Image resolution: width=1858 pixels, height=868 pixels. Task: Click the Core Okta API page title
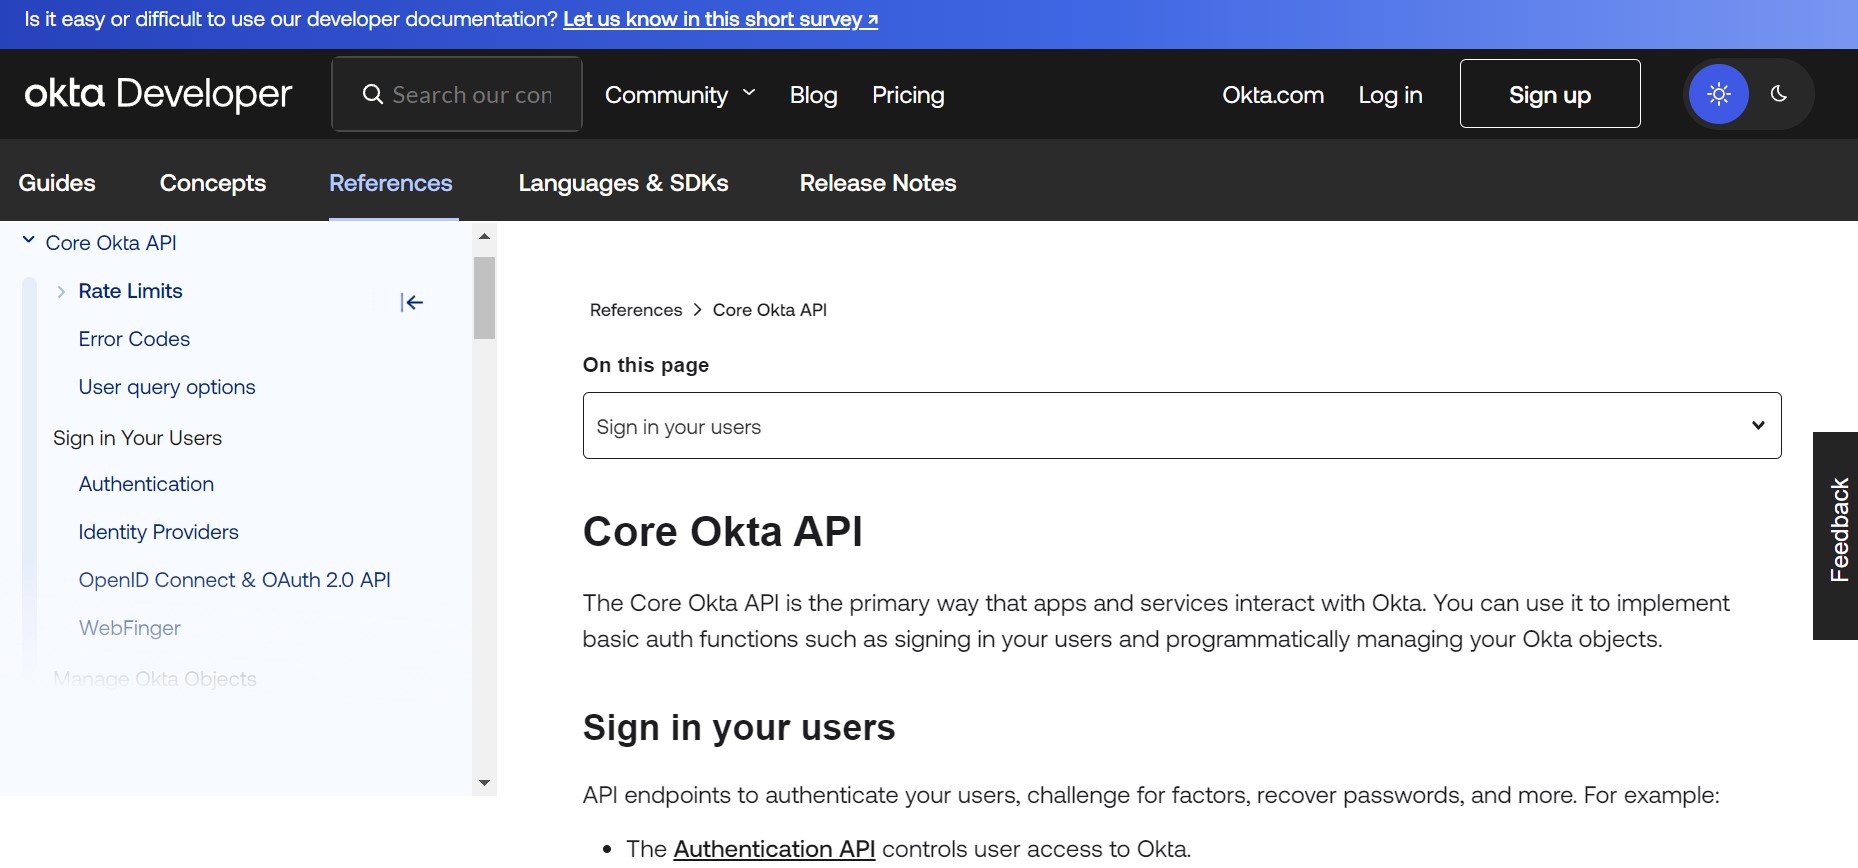(723, 531)
